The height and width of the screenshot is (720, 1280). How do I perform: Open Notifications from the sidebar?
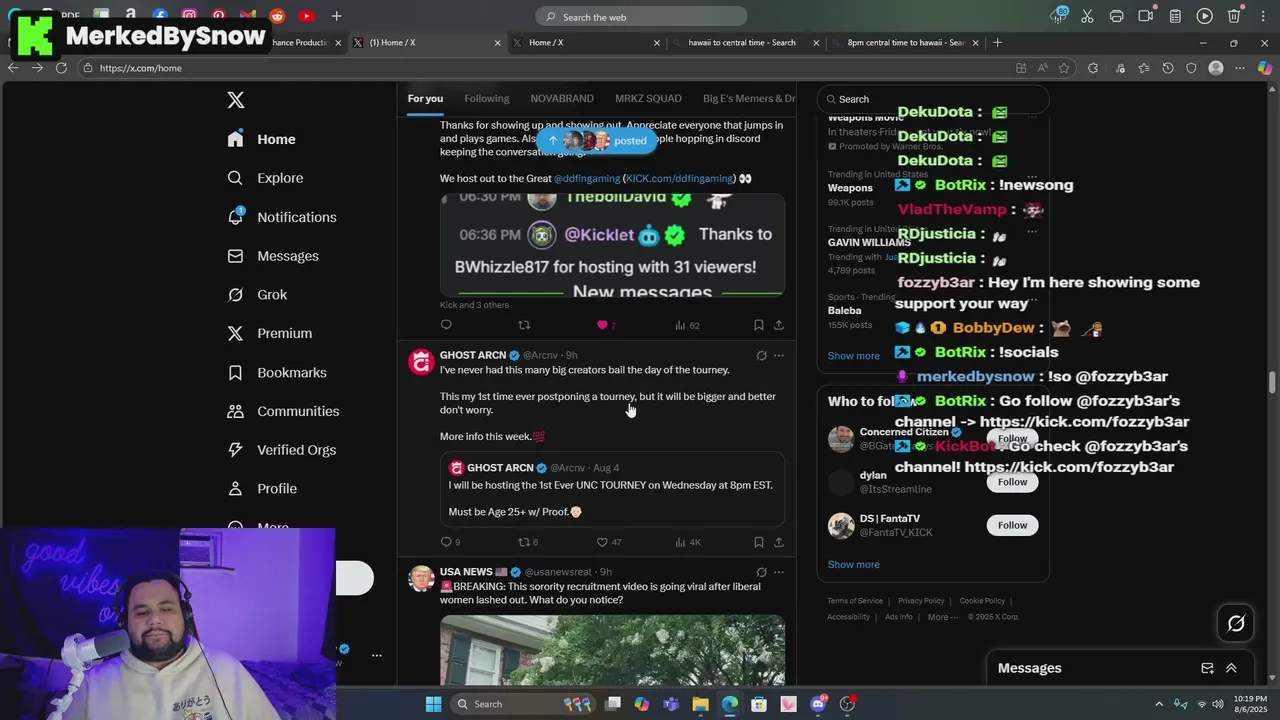click(x=283, y=217)
